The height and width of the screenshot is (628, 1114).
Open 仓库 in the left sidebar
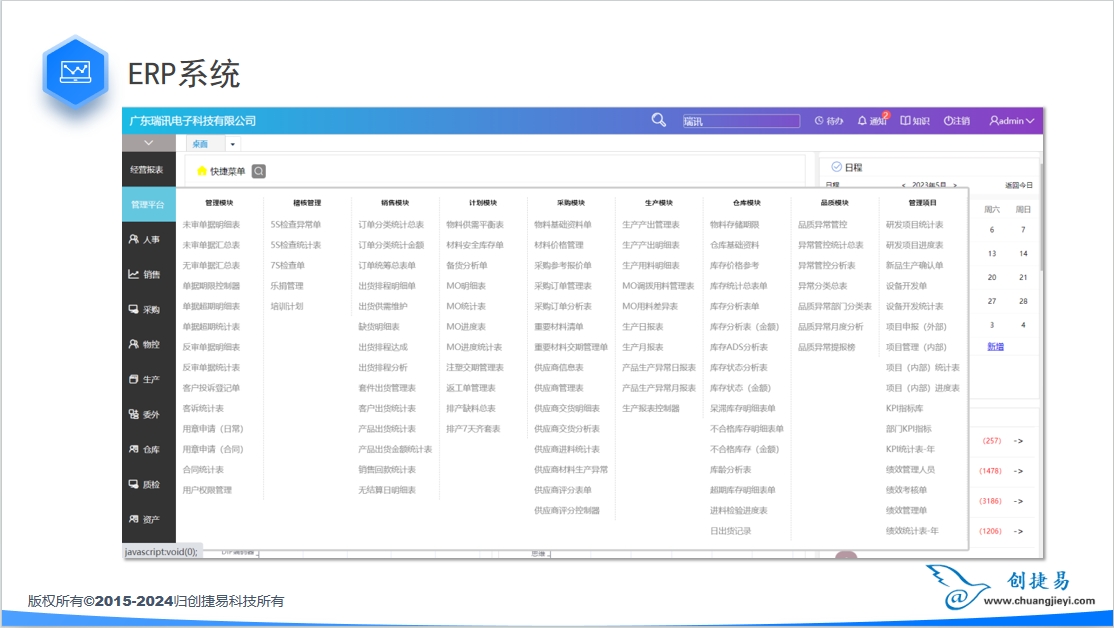[144, 450]
